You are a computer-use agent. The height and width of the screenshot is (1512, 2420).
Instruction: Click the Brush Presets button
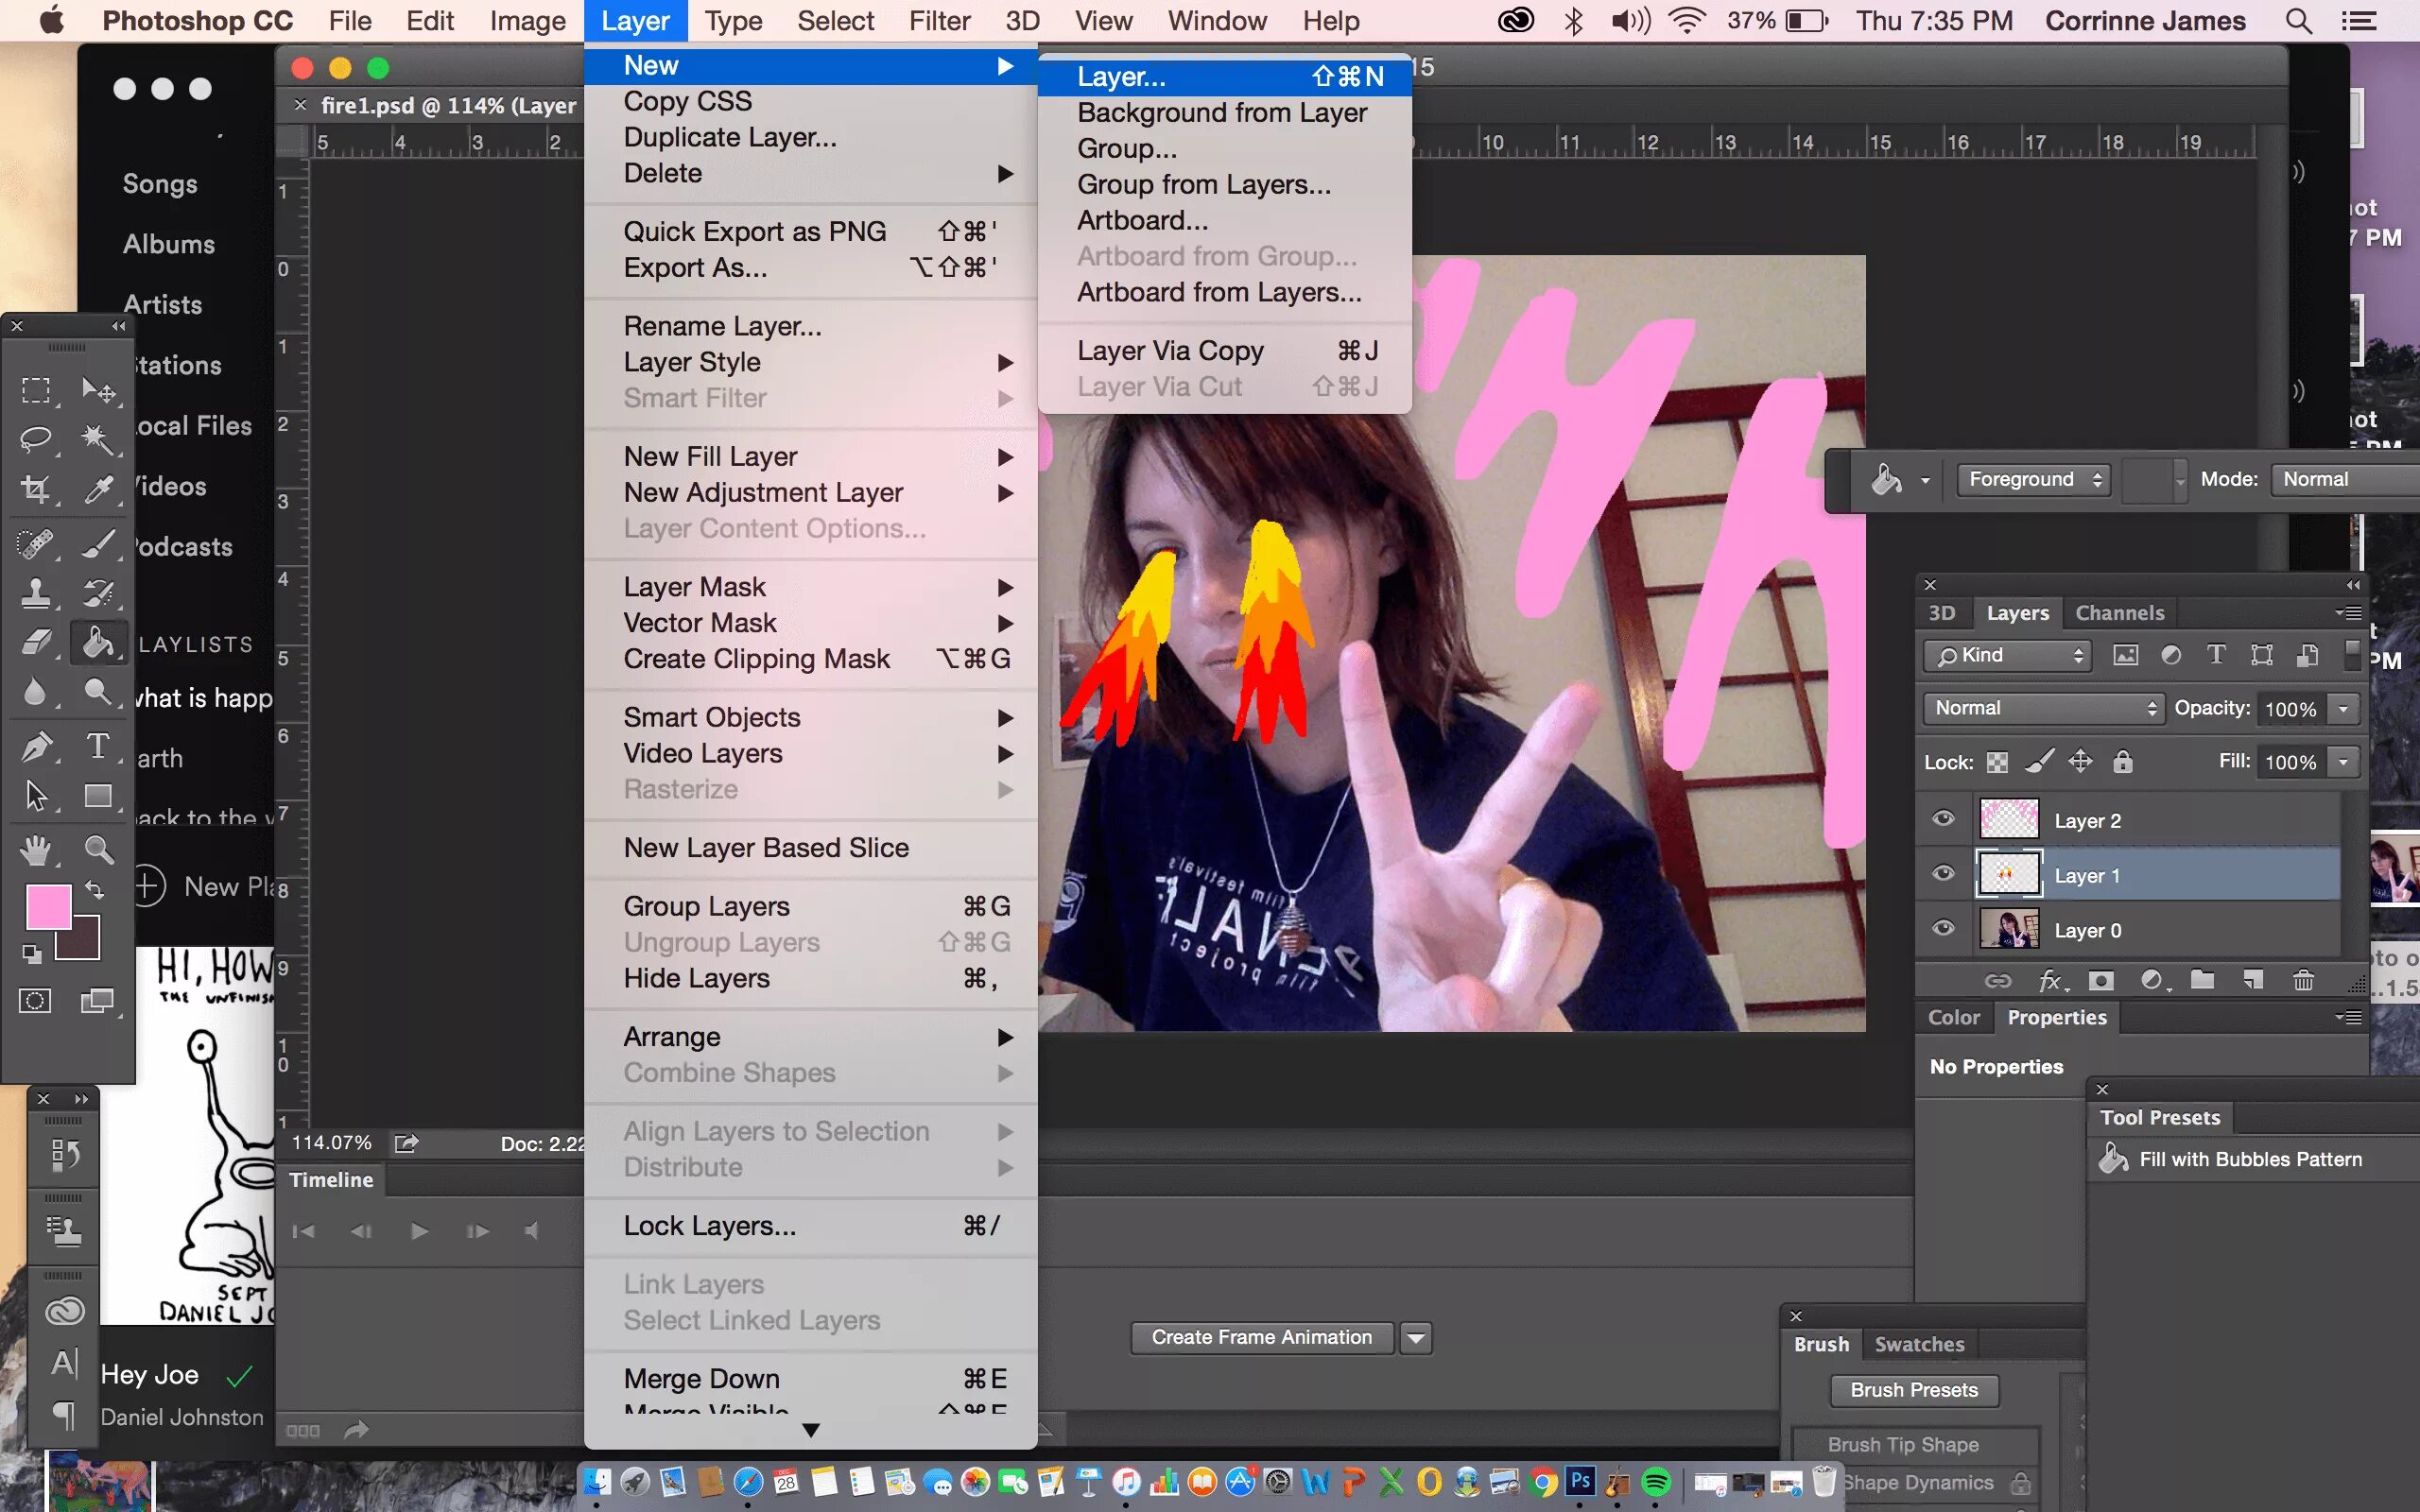click(x=1913, y=1390)
